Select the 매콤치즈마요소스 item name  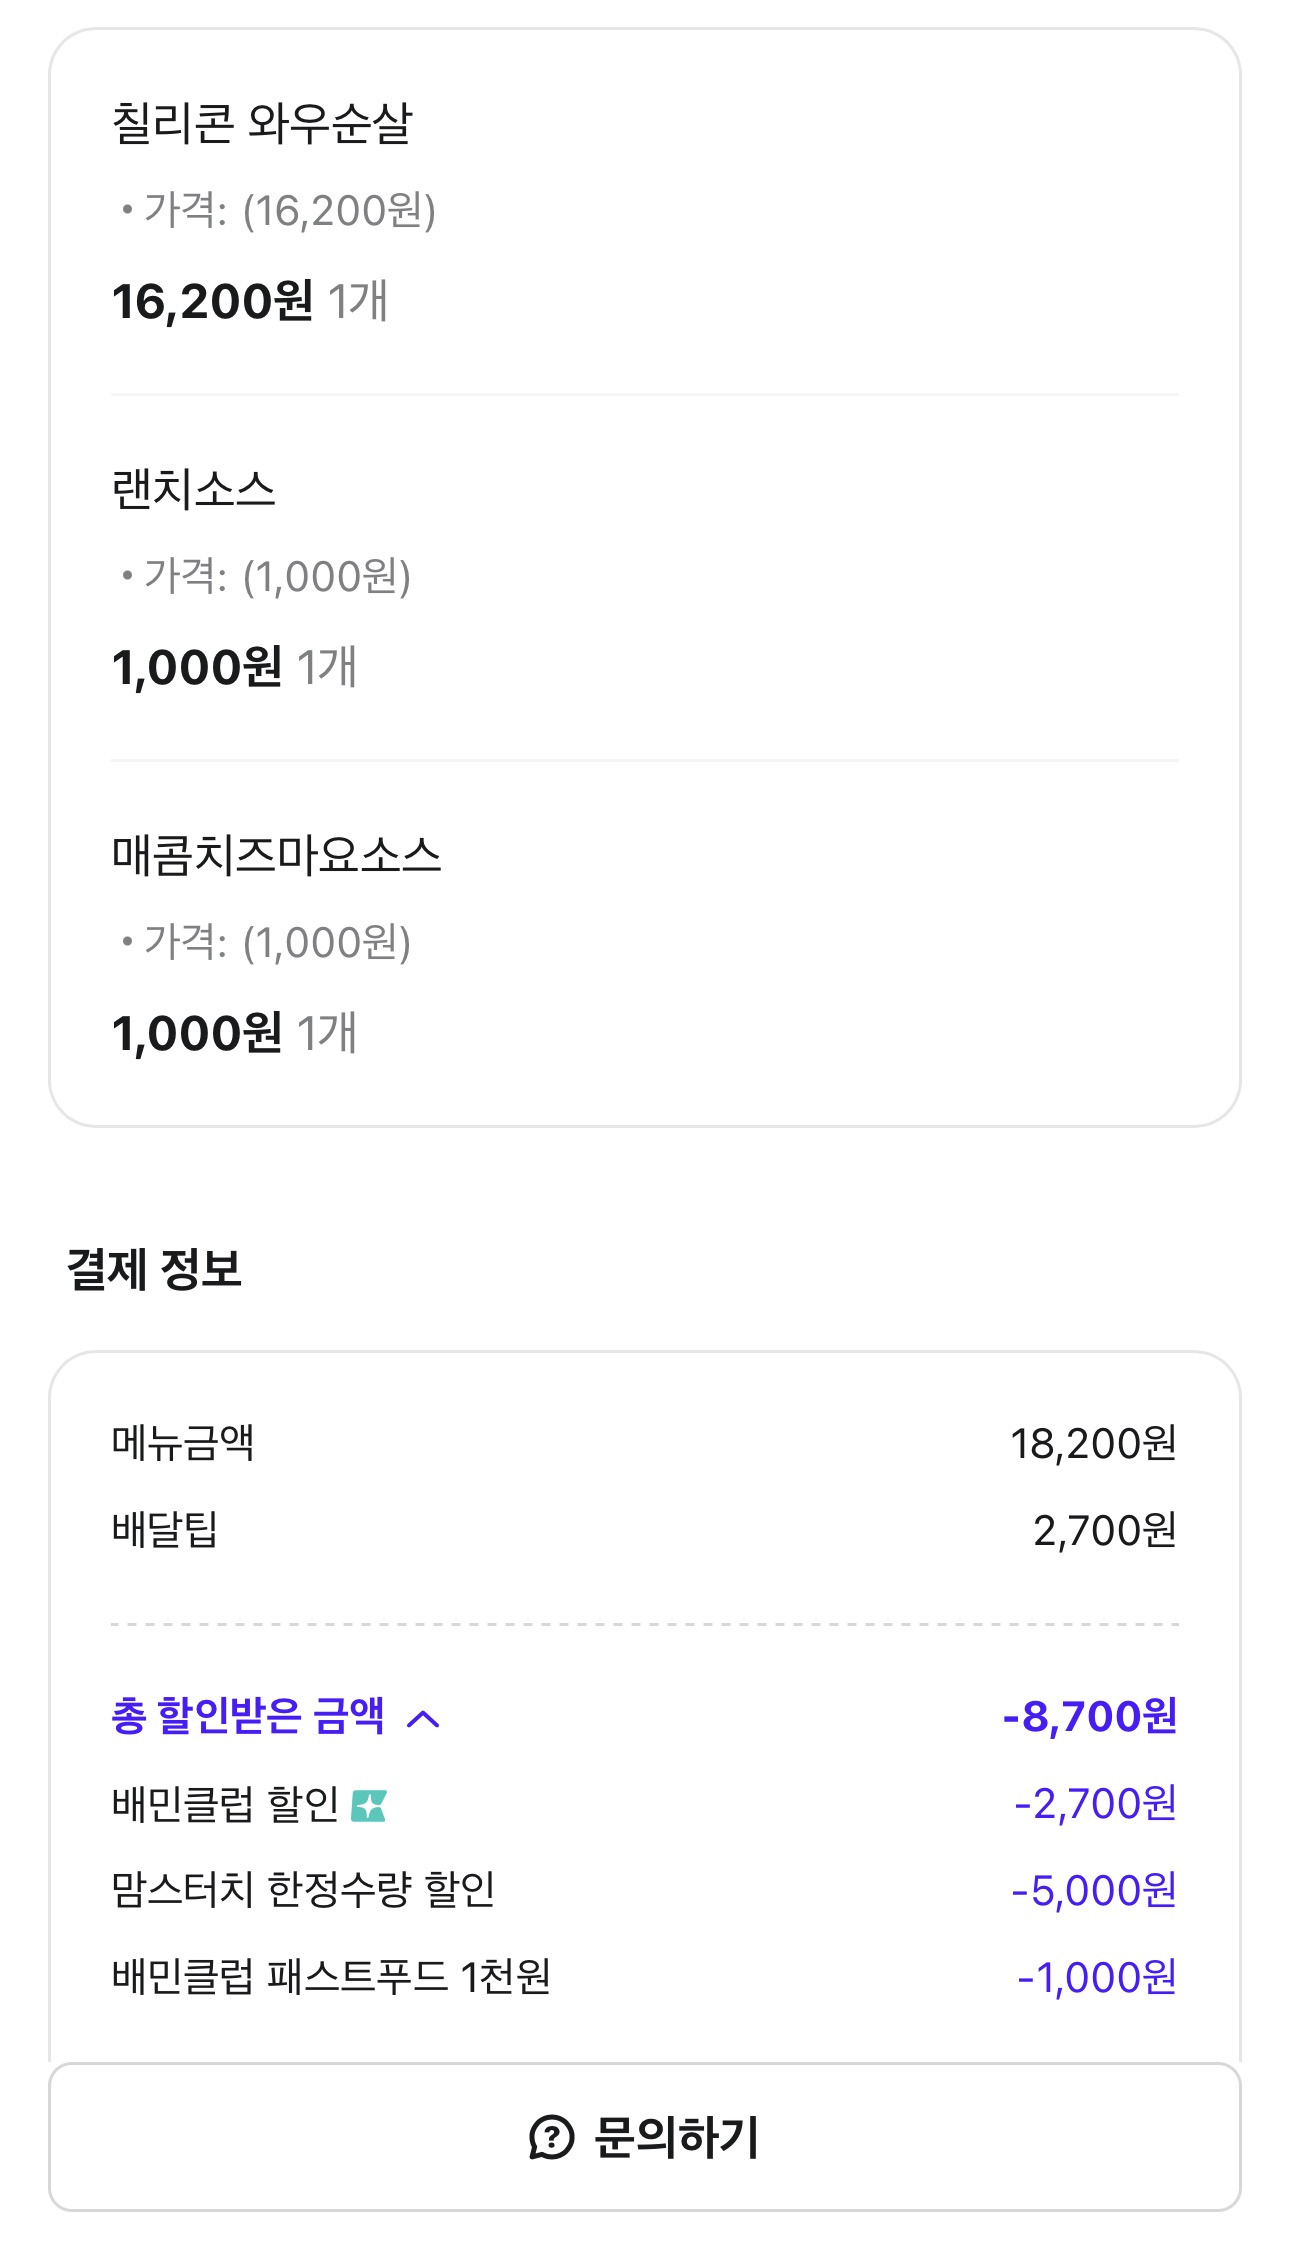tap(276, 856)
